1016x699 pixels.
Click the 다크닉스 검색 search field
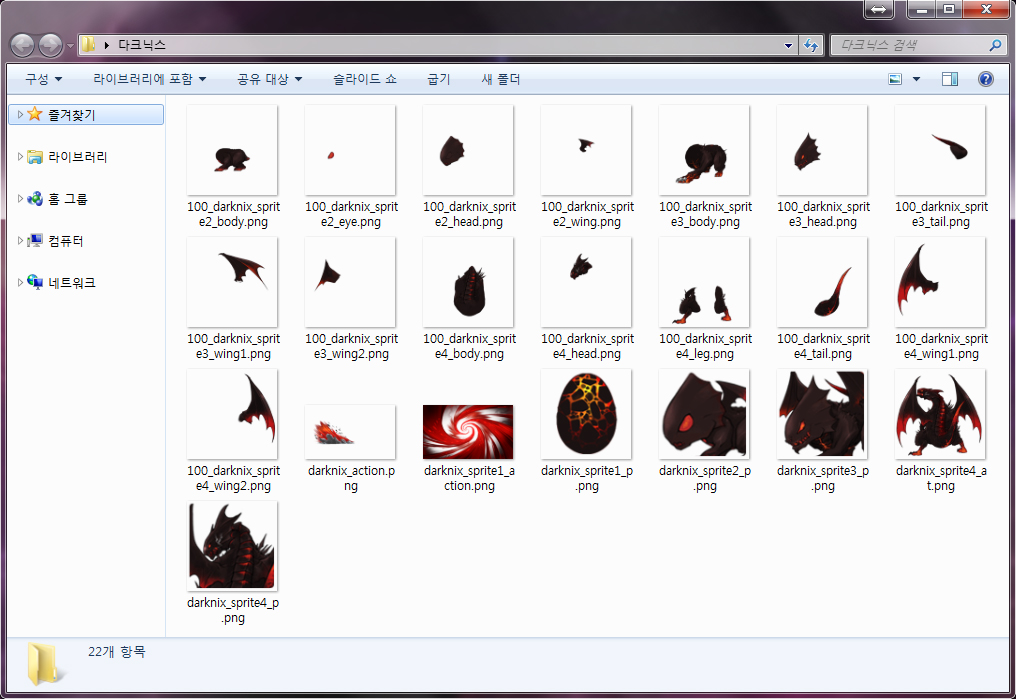pyautogui.click(x=910, y=45)
